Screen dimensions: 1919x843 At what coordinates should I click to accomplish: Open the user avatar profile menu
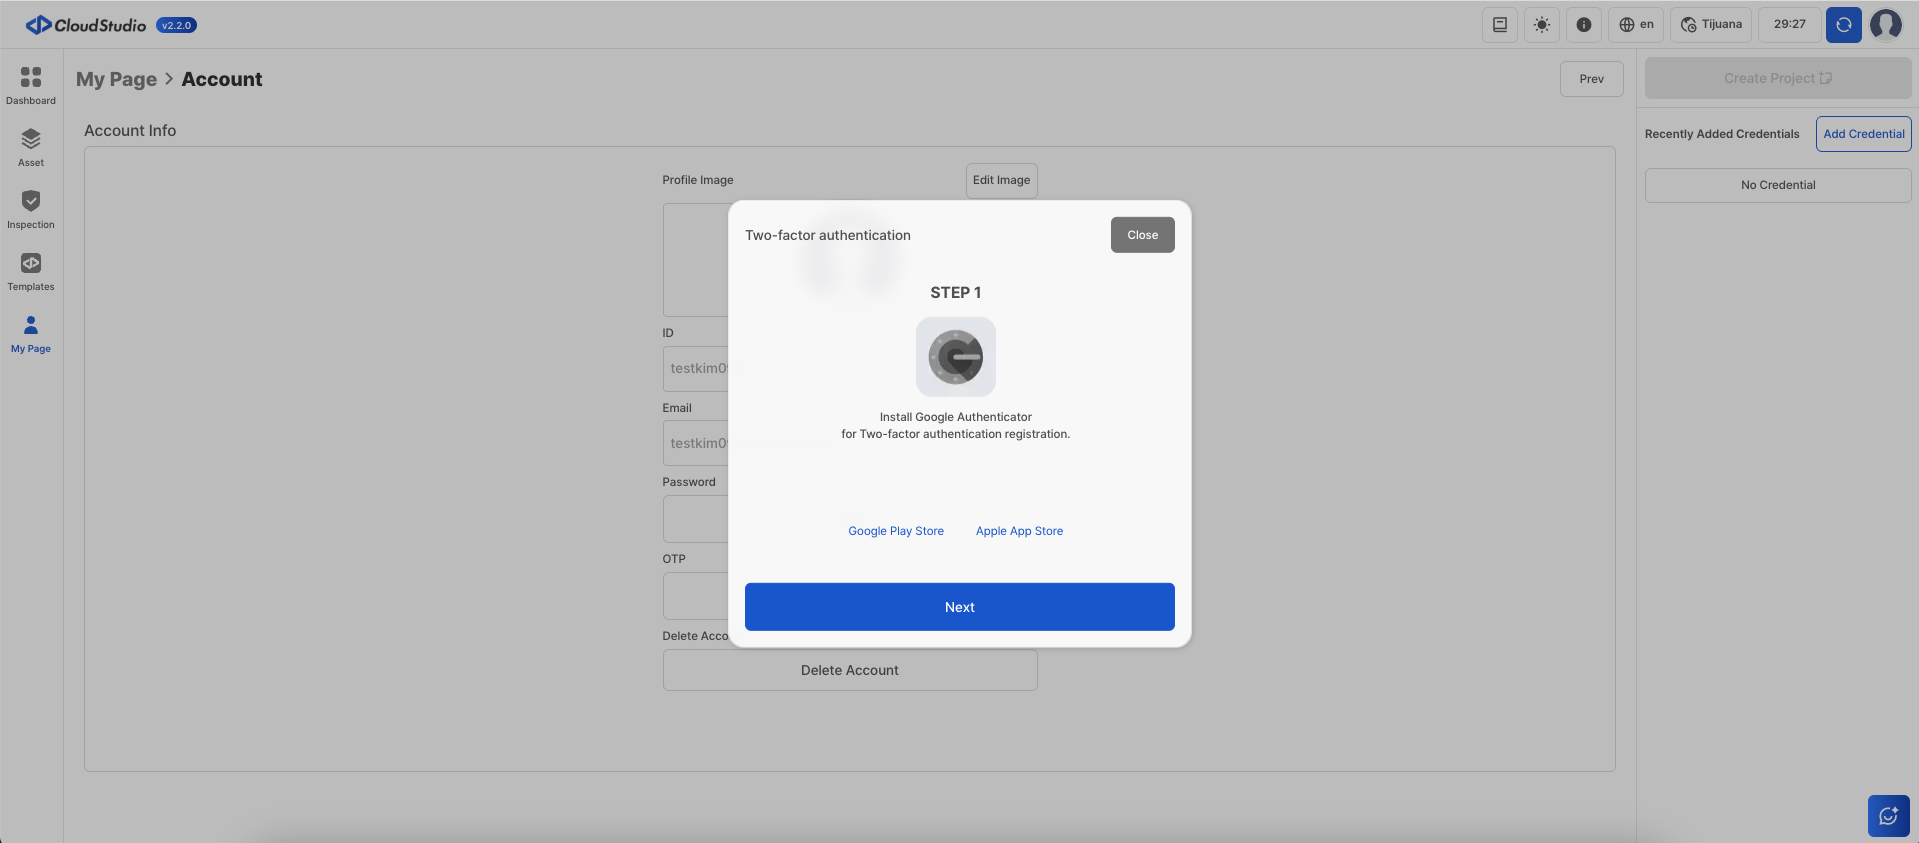[1886, 25]
